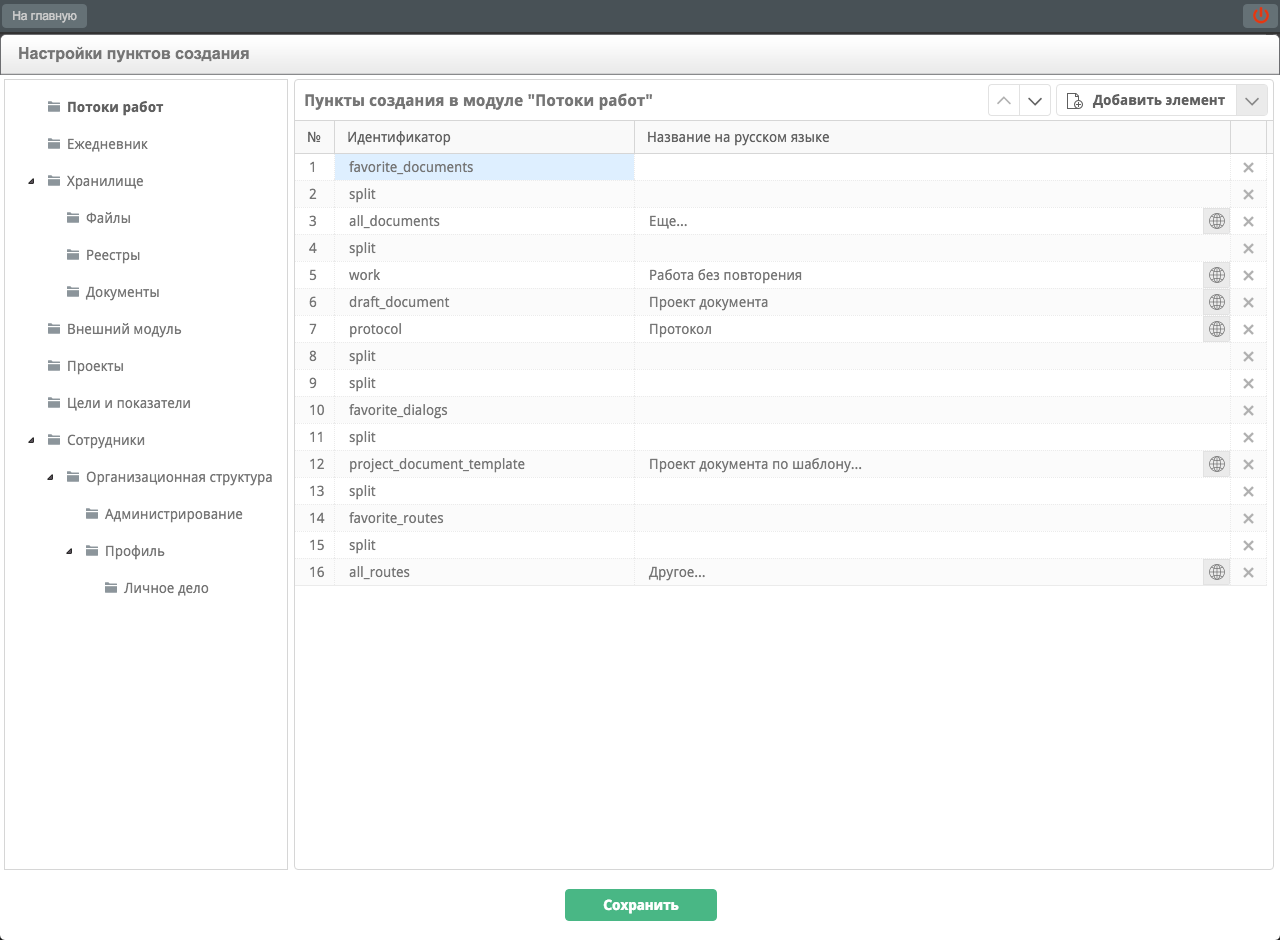Screen dimensions: 1280x940
Task: Open translation globe for draft_document row
Action: [1216, 302]
